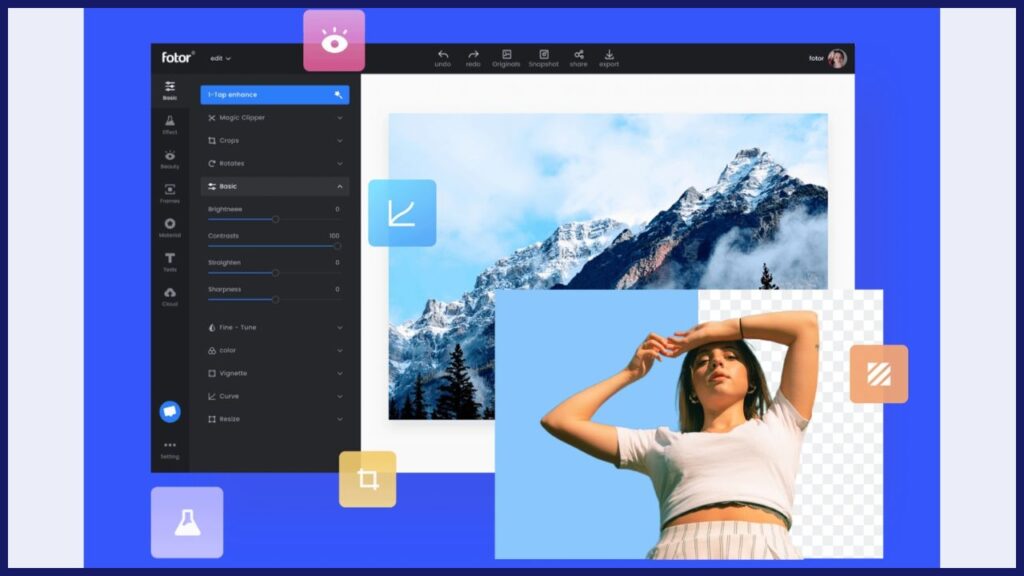Image resolution: width=1024 pixels, height=576 pixels.
Task: Open the Cloud section in sidebar
Action: coord(170,296)
